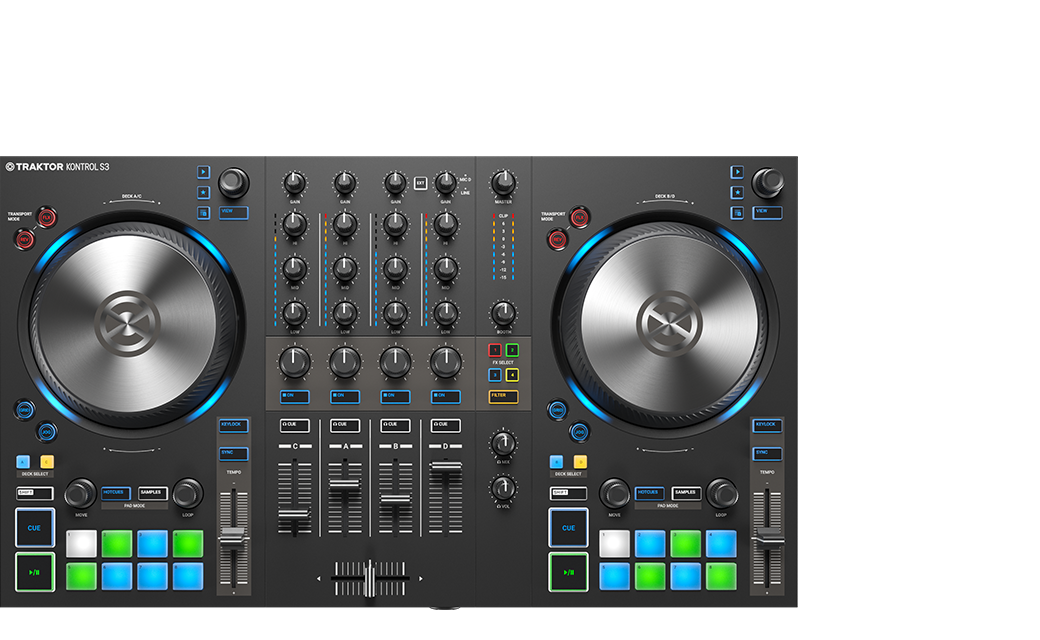Toggle the mixer effect ON button for channel A
The image size is (1040, 640).
click(x=345, y=397)
